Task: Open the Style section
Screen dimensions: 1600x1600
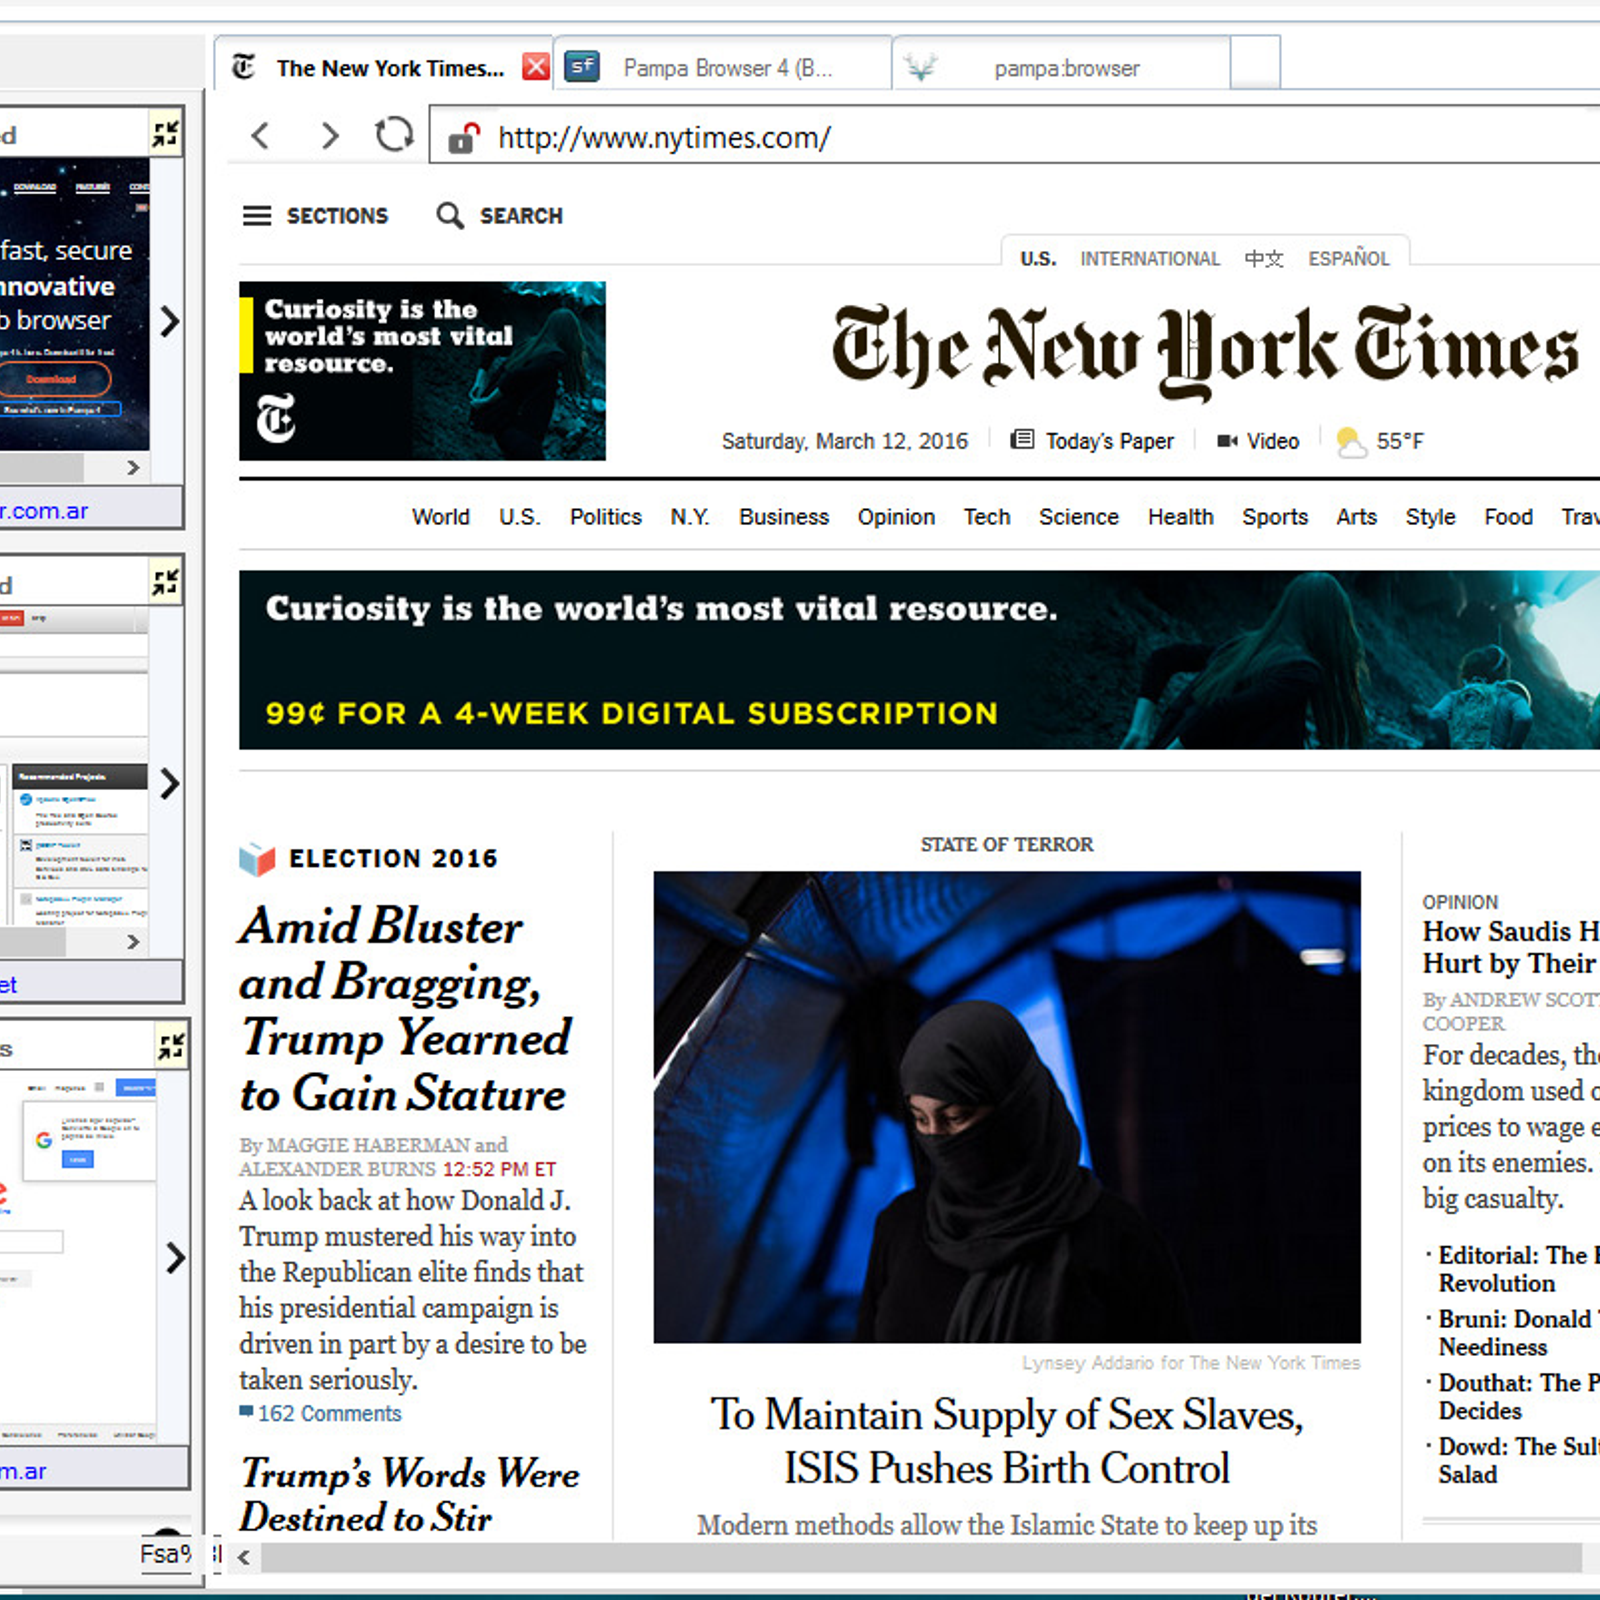Action: coord(1430,517)
